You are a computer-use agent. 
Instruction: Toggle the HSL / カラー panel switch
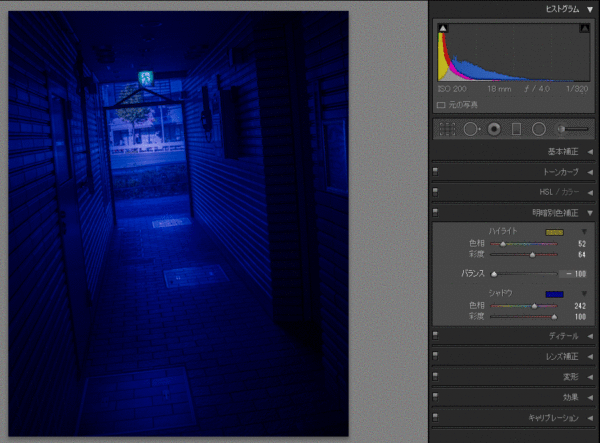435,192
